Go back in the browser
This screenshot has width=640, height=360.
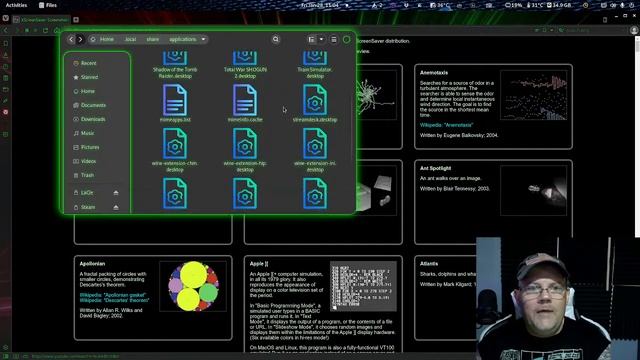pyautogui.click(x=6, y=31)
